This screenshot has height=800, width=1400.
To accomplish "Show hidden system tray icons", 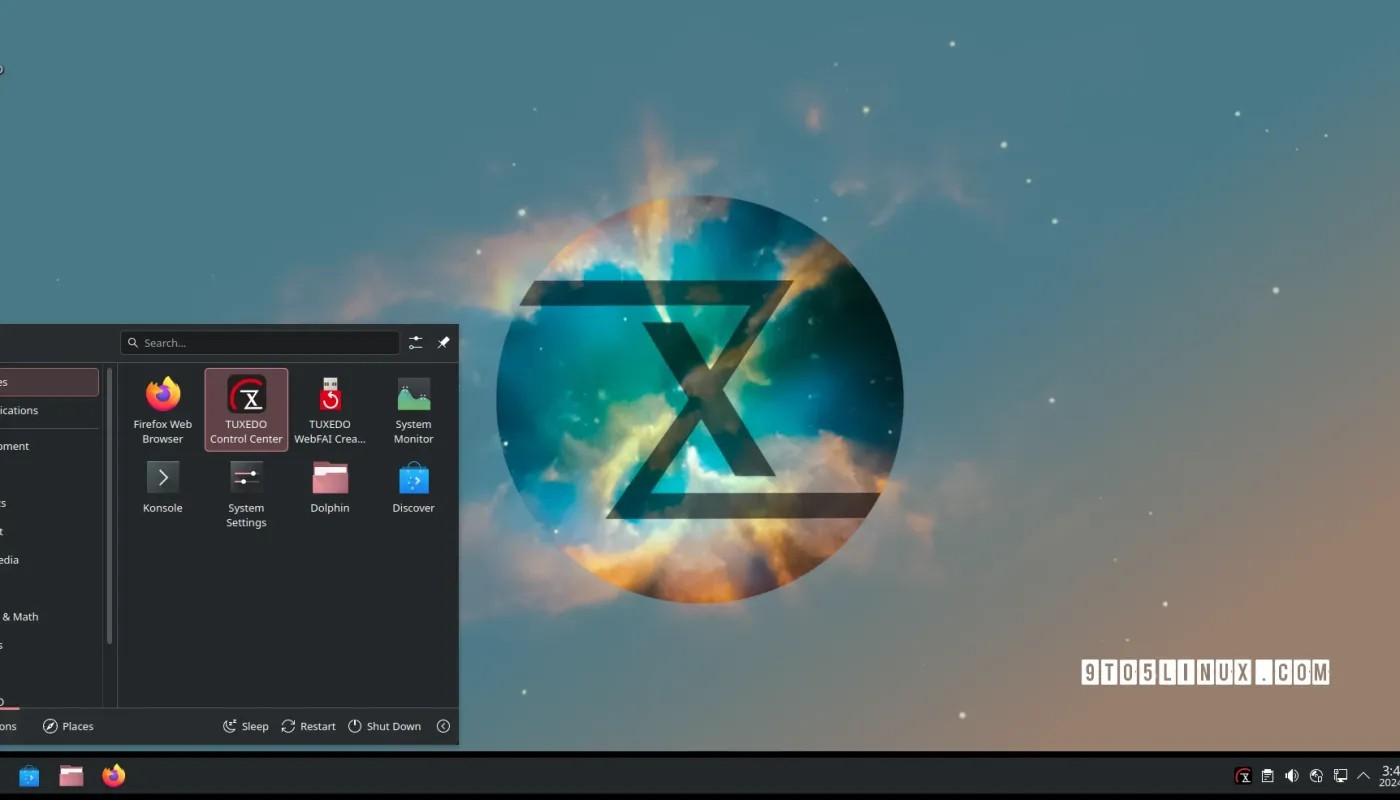I will tap(1363, 776).
